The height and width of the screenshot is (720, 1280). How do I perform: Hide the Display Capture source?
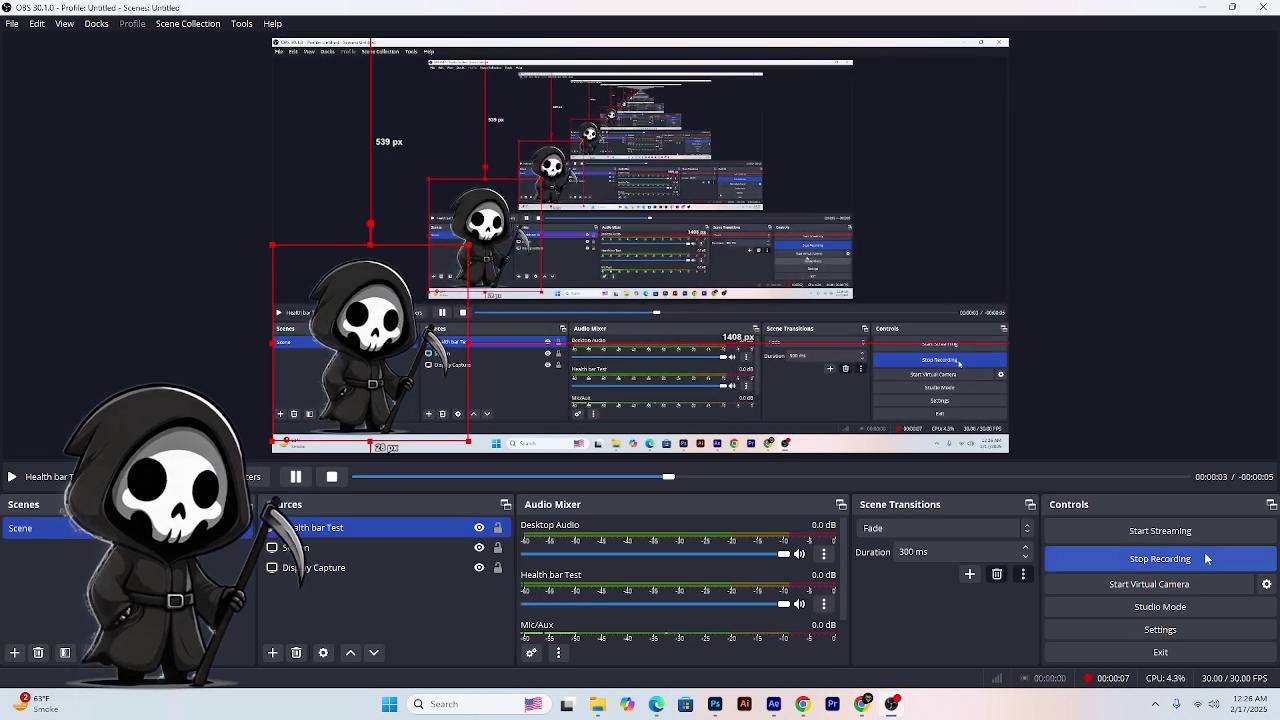coord(479,567)
